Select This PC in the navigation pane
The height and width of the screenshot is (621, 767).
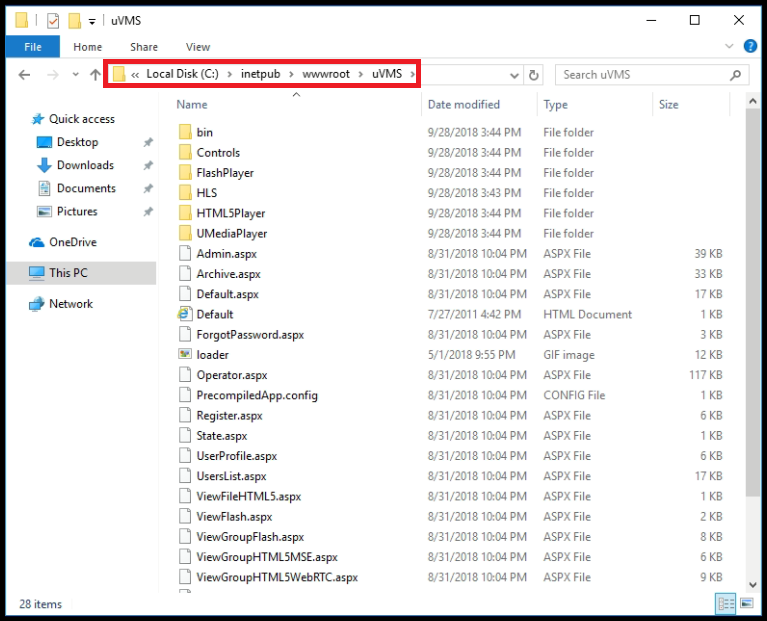81,273
